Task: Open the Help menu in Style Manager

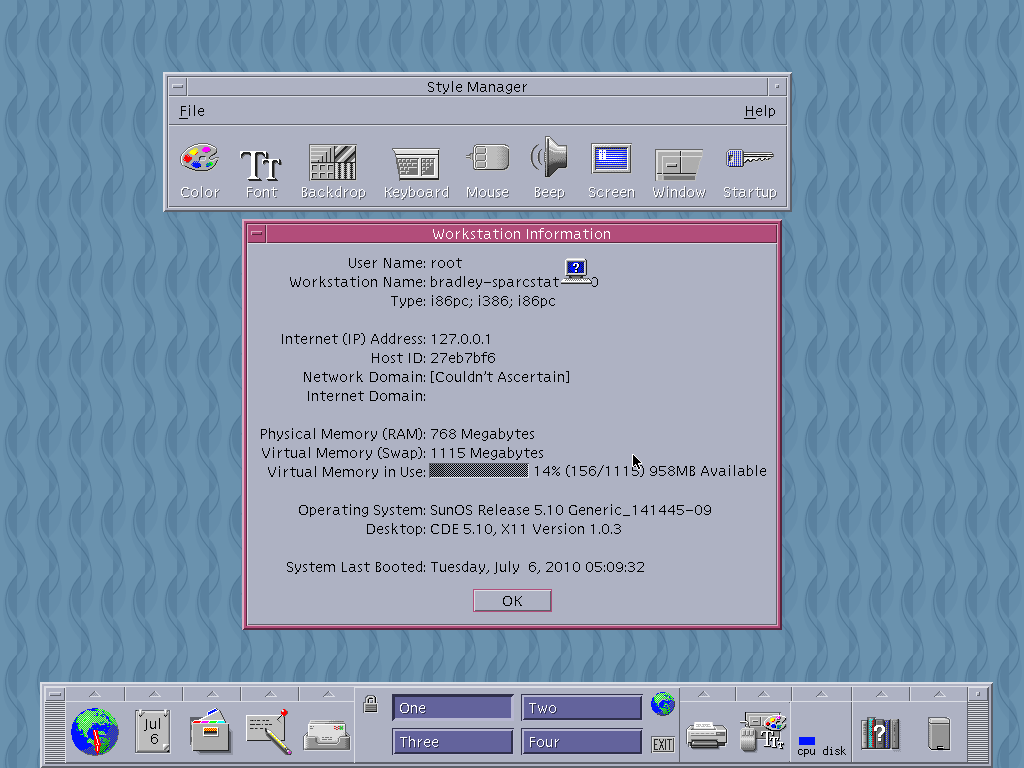Action: [x=760, y=111]
